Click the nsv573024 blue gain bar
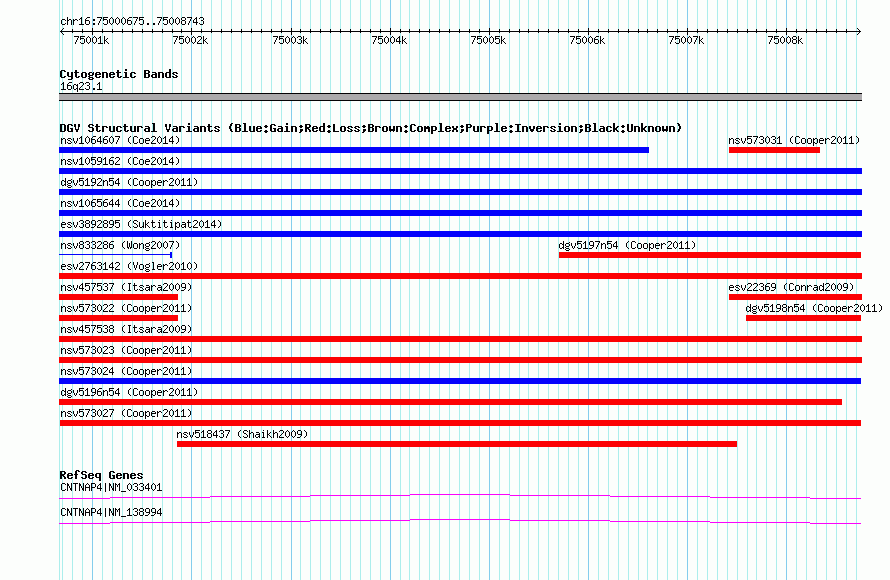 460,381
